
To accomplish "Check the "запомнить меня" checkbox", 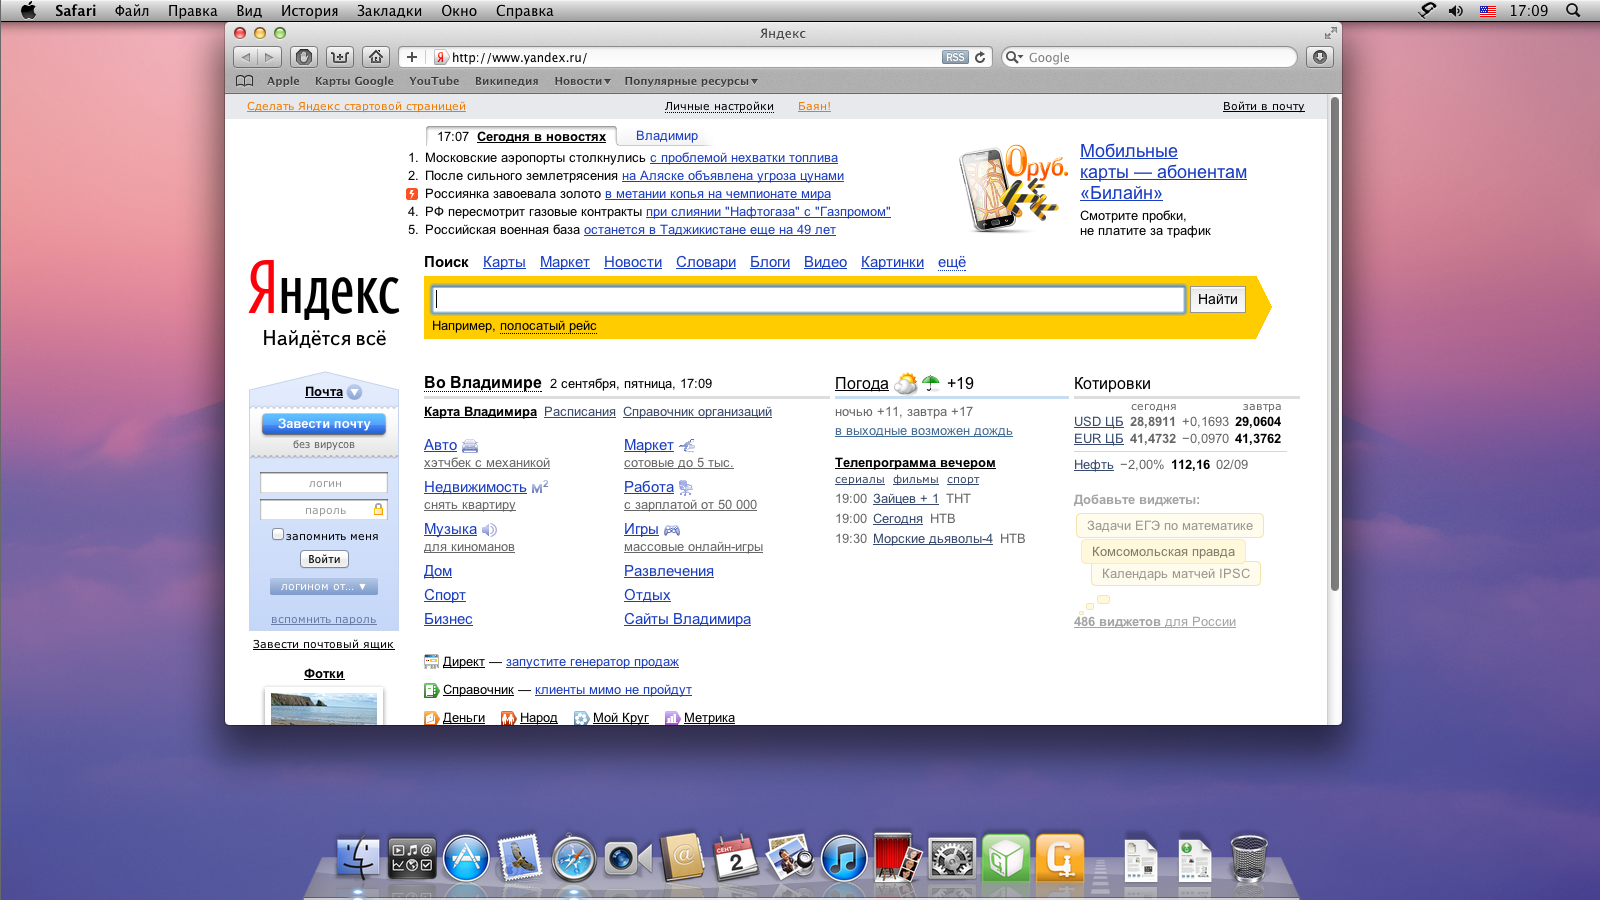I will click(x=278, y=535).
